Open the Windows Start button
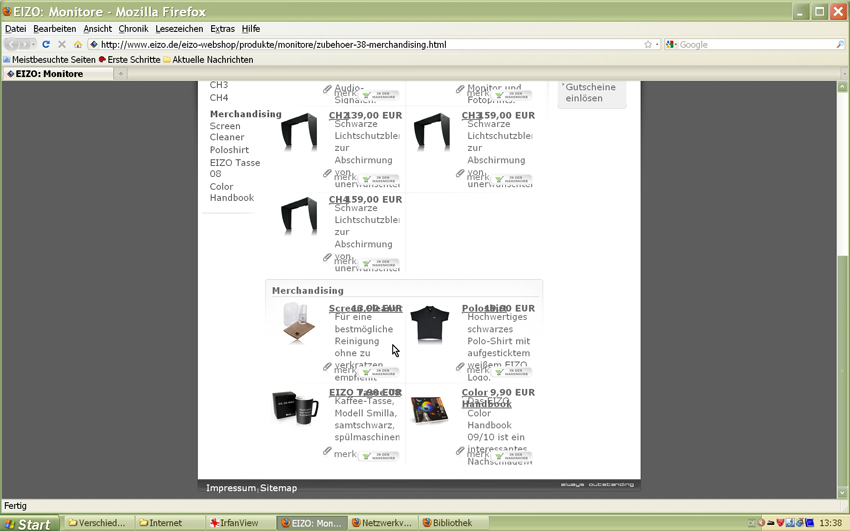The width and height of the screenshot is (850, 531). tap(28, 523)
